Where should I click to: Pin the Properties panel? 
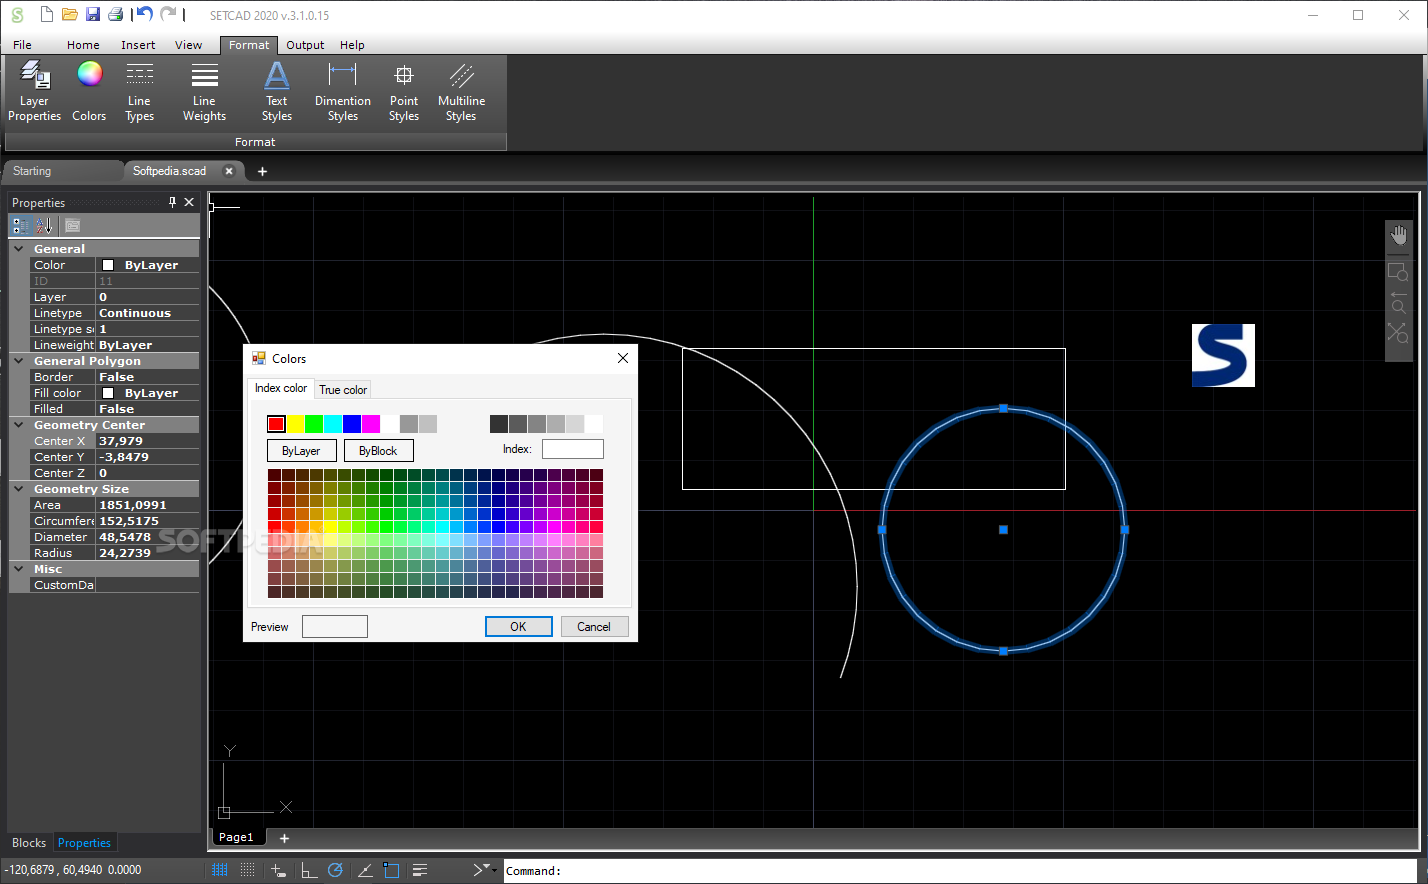click(172, 202)
